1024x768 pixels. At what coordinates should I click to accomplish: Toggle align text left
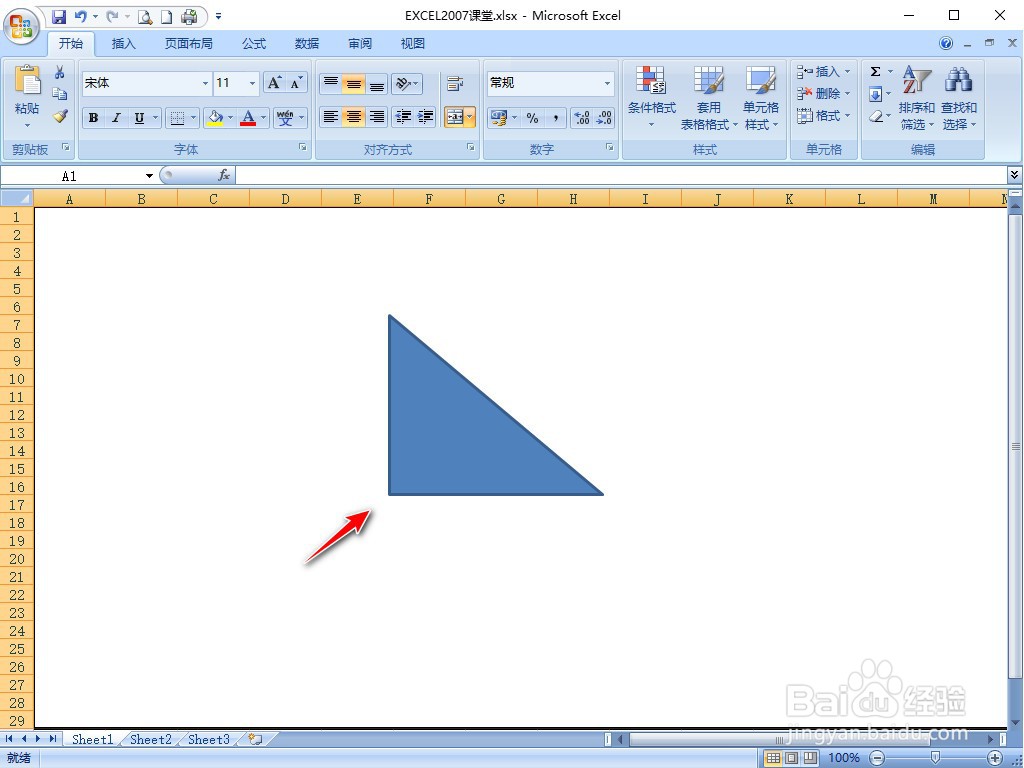click(x=331, y=118)
